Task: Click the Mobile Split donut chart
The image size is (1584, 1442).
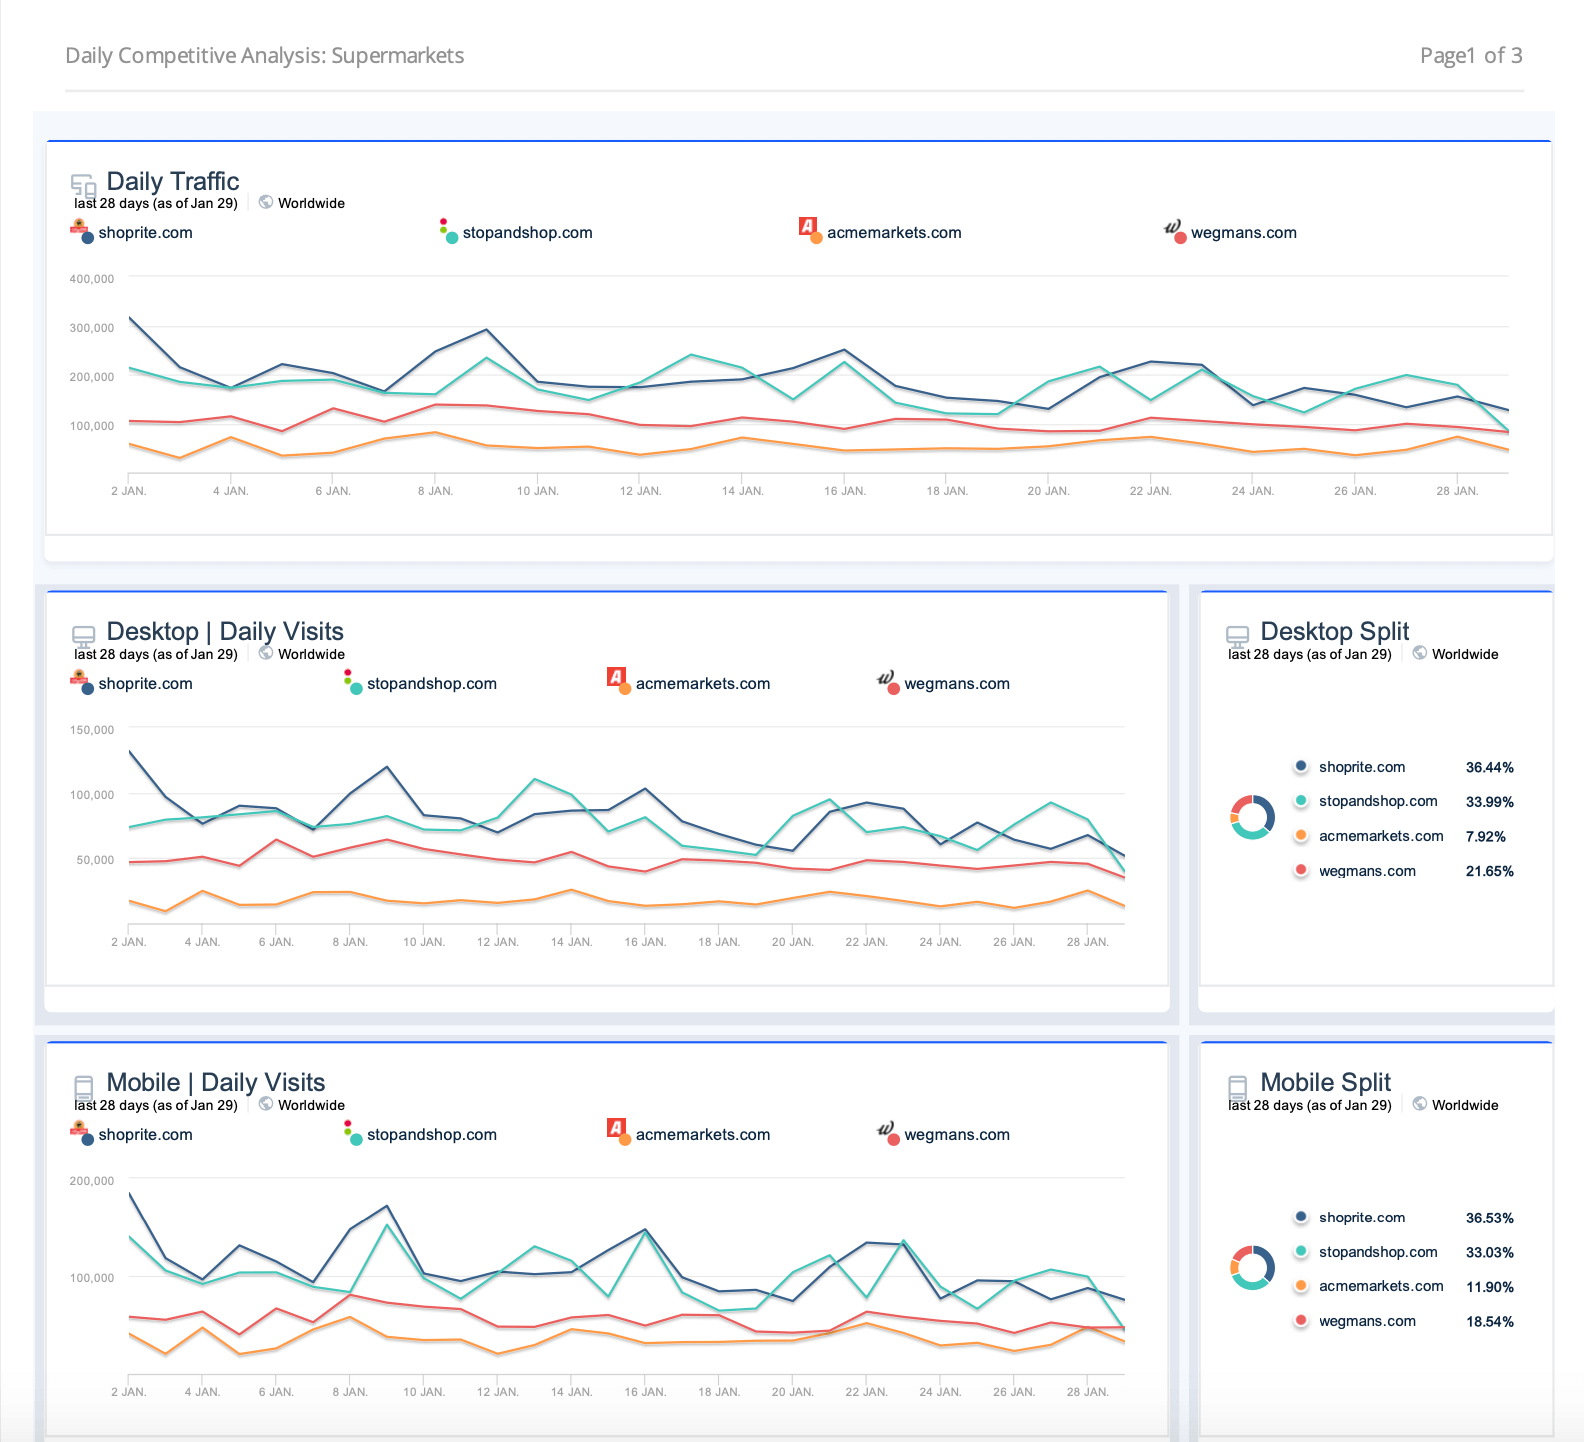Action: [1252, 1268]
